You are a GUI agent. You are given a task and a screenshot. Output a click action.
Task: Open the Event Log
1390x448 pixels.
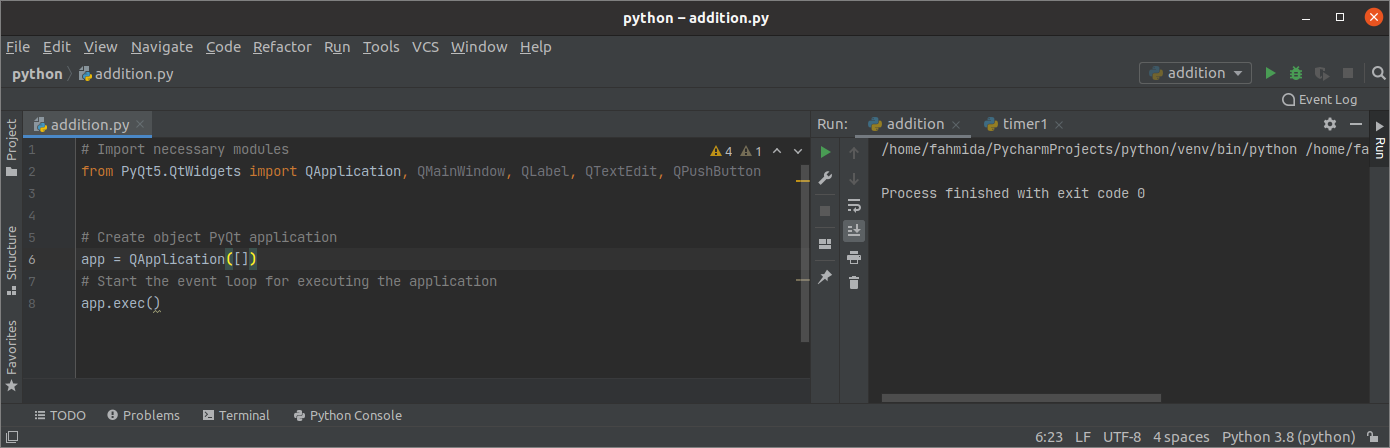click(x=1319, y=99)
